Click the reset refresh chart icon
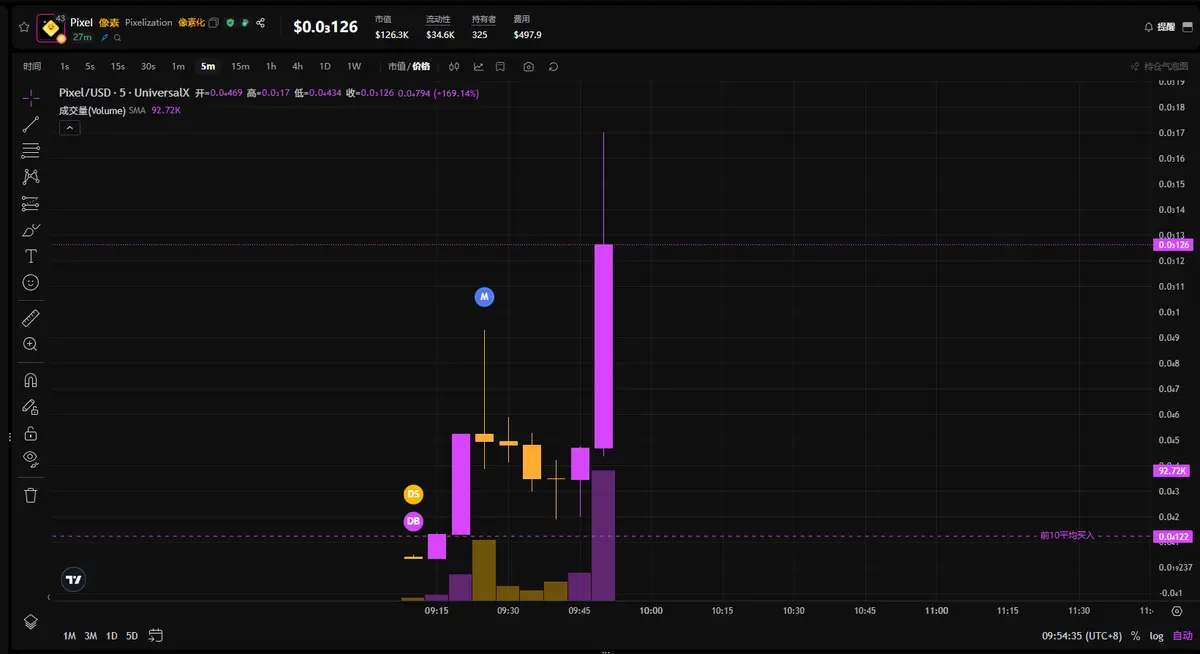Image resolution: width=1200 pixels, height=654 pixels. [553, 66]
